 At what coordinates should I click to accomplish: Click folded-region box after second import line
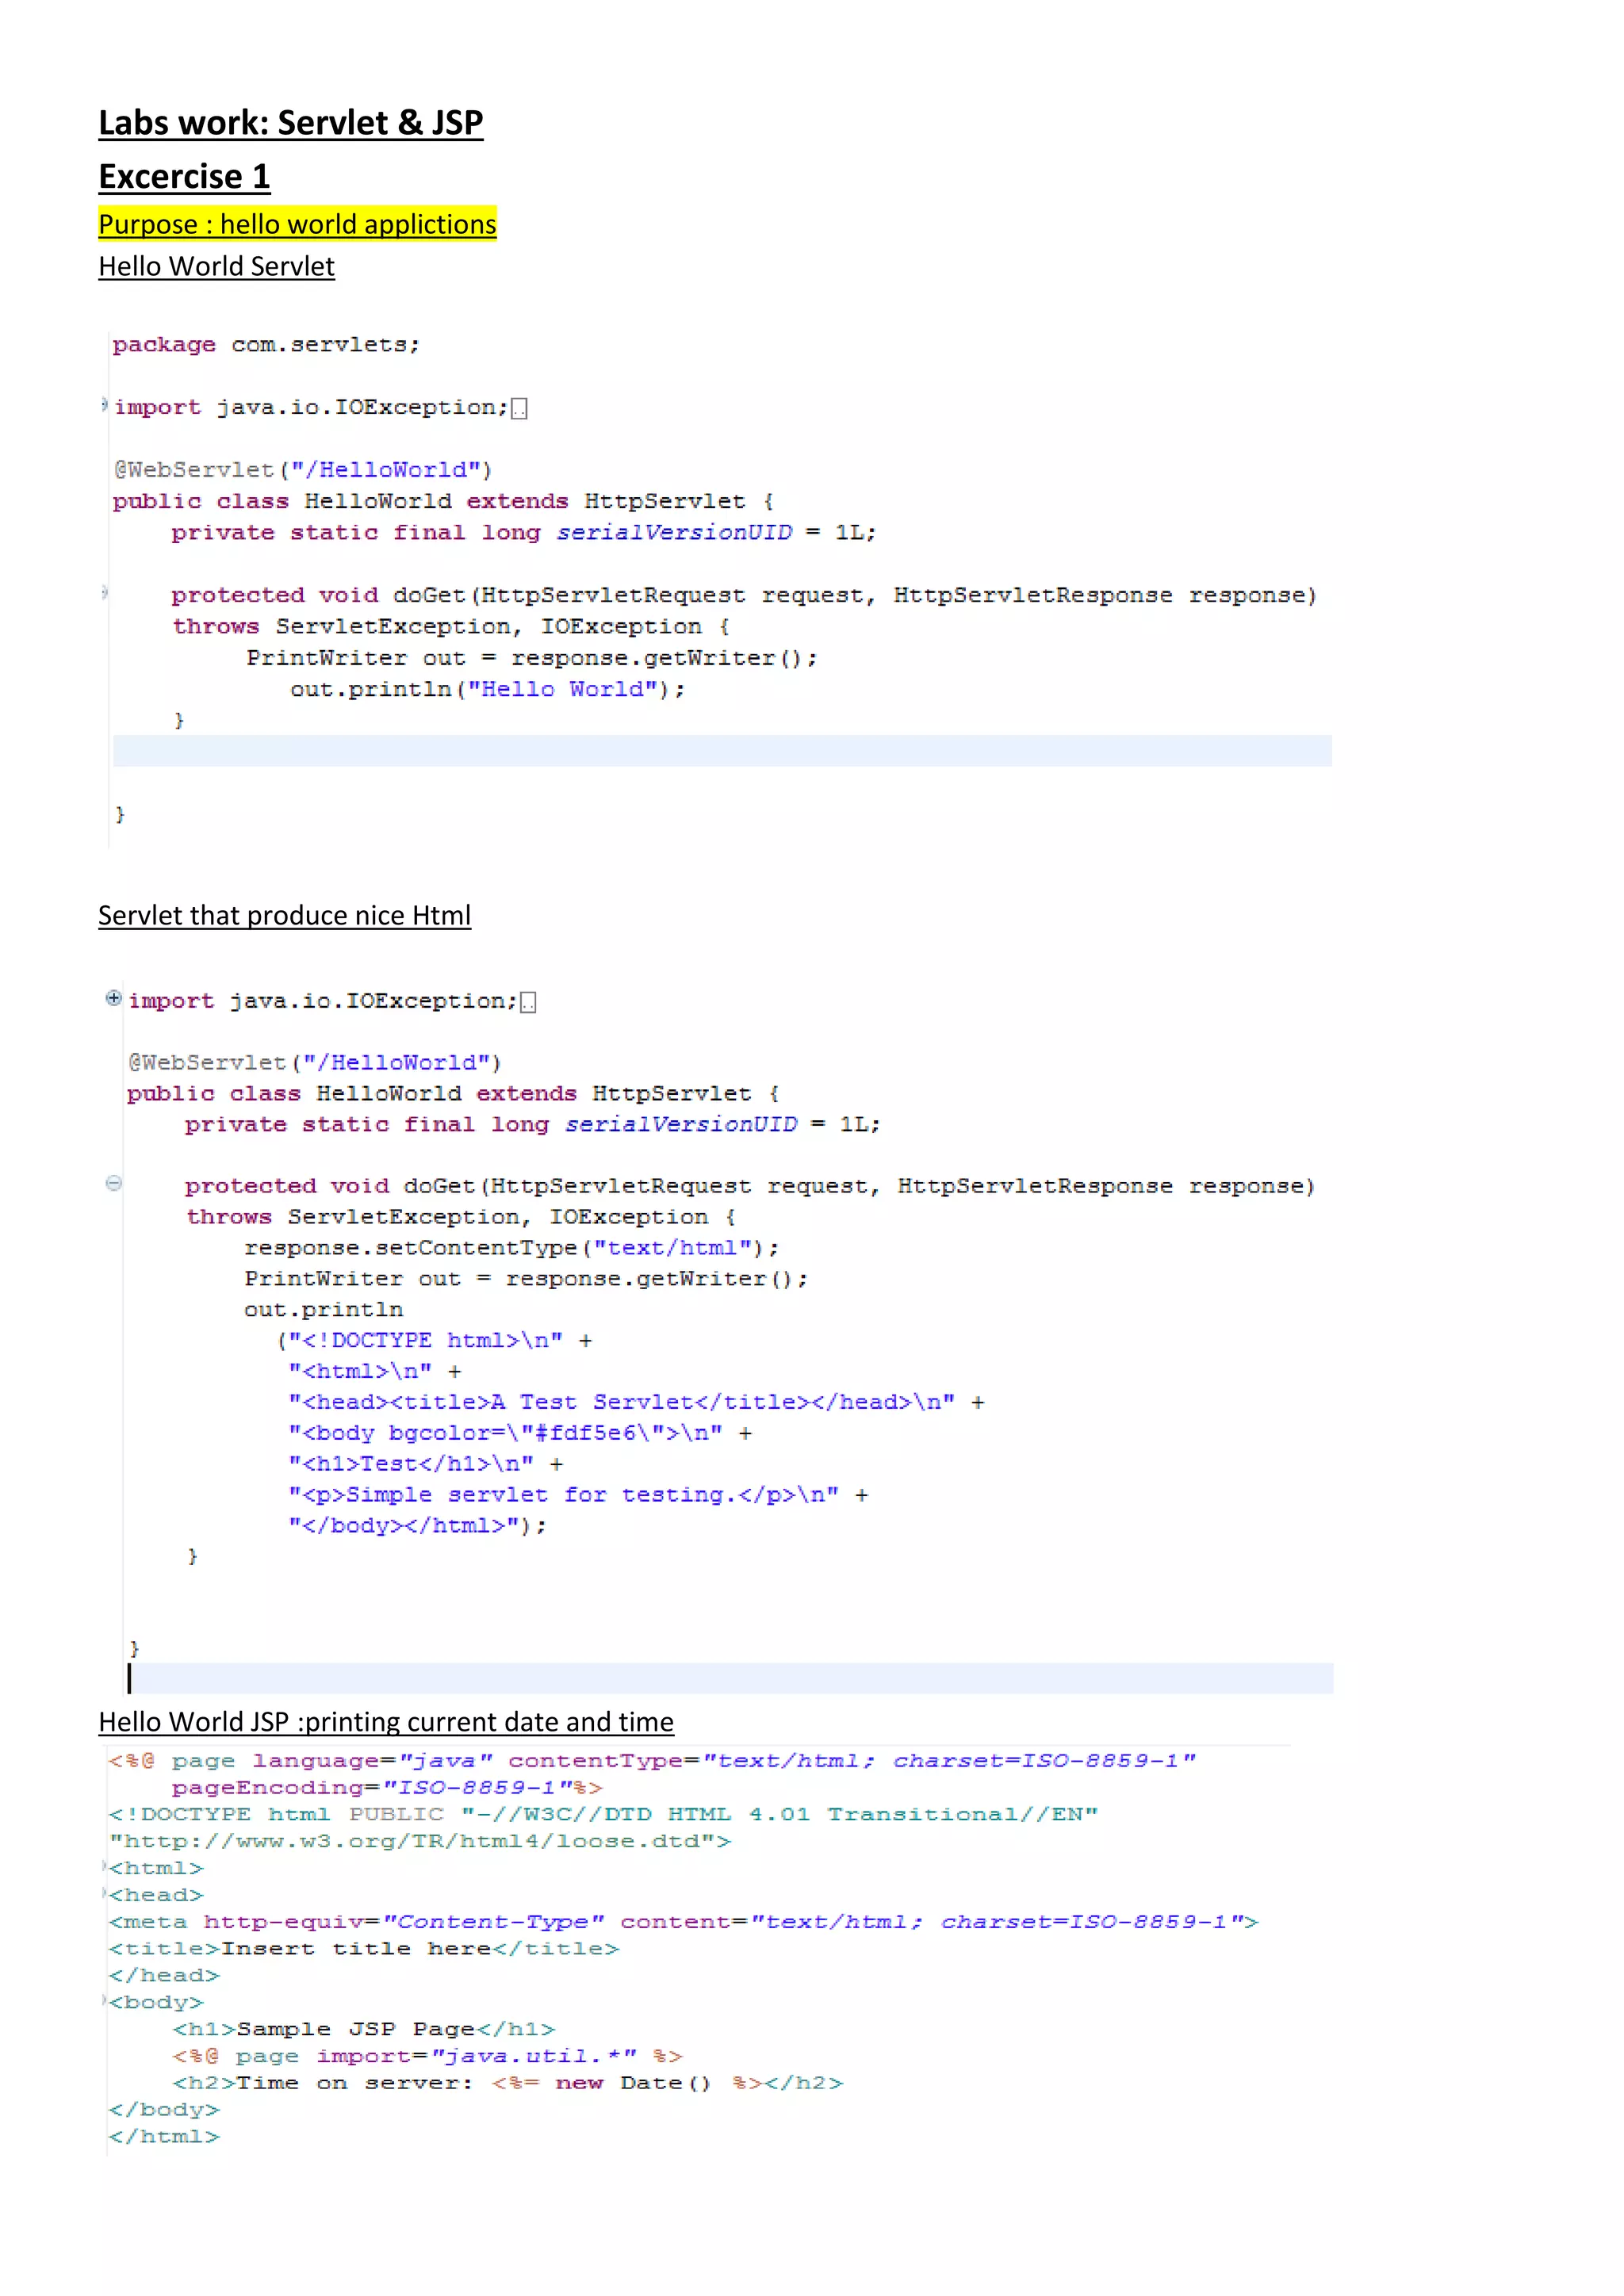point(528,1002)
